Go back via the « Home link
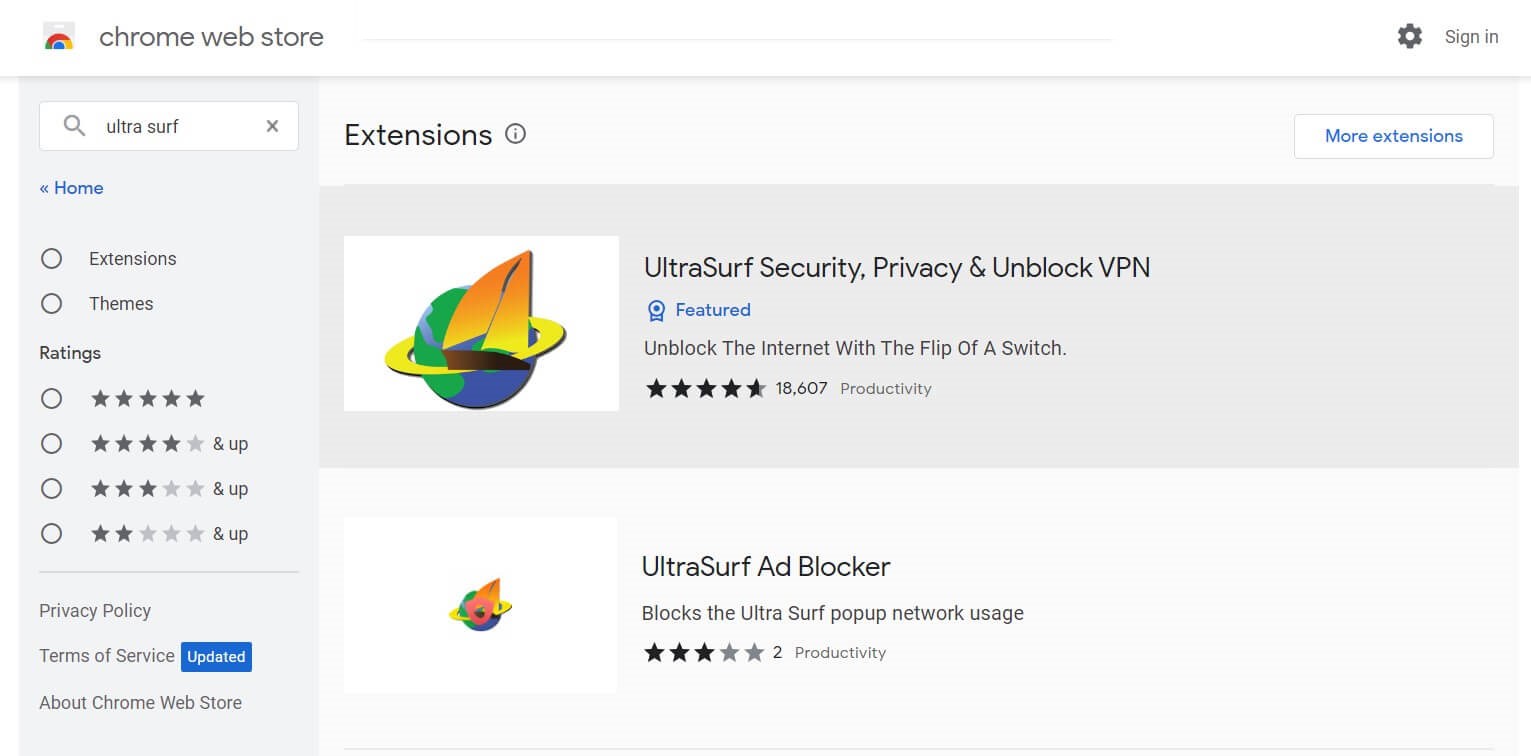Image resolution: width=1531 pixels, height=756 pixels. 71,188
